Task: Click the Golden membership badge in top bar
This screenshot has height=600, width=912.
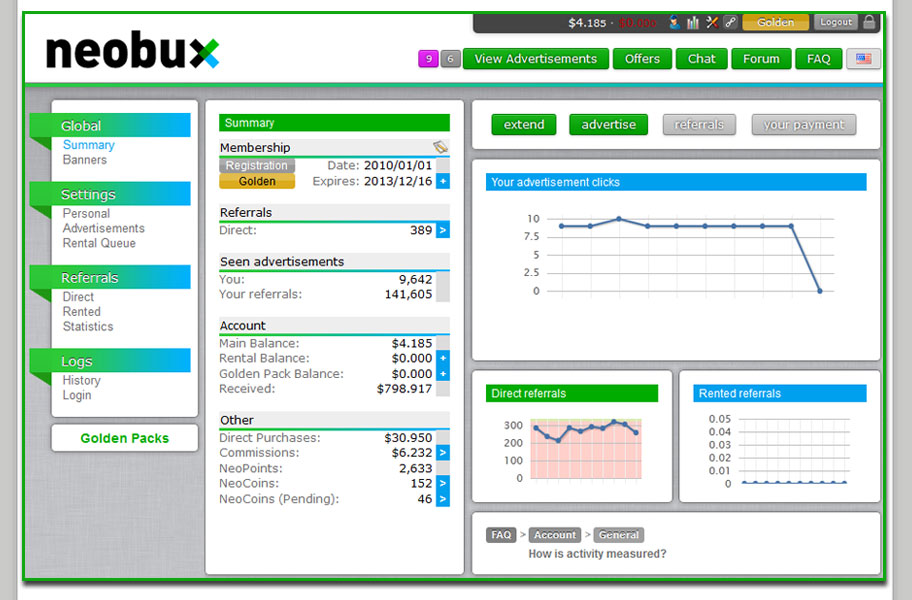Action: tap(775, 22)
